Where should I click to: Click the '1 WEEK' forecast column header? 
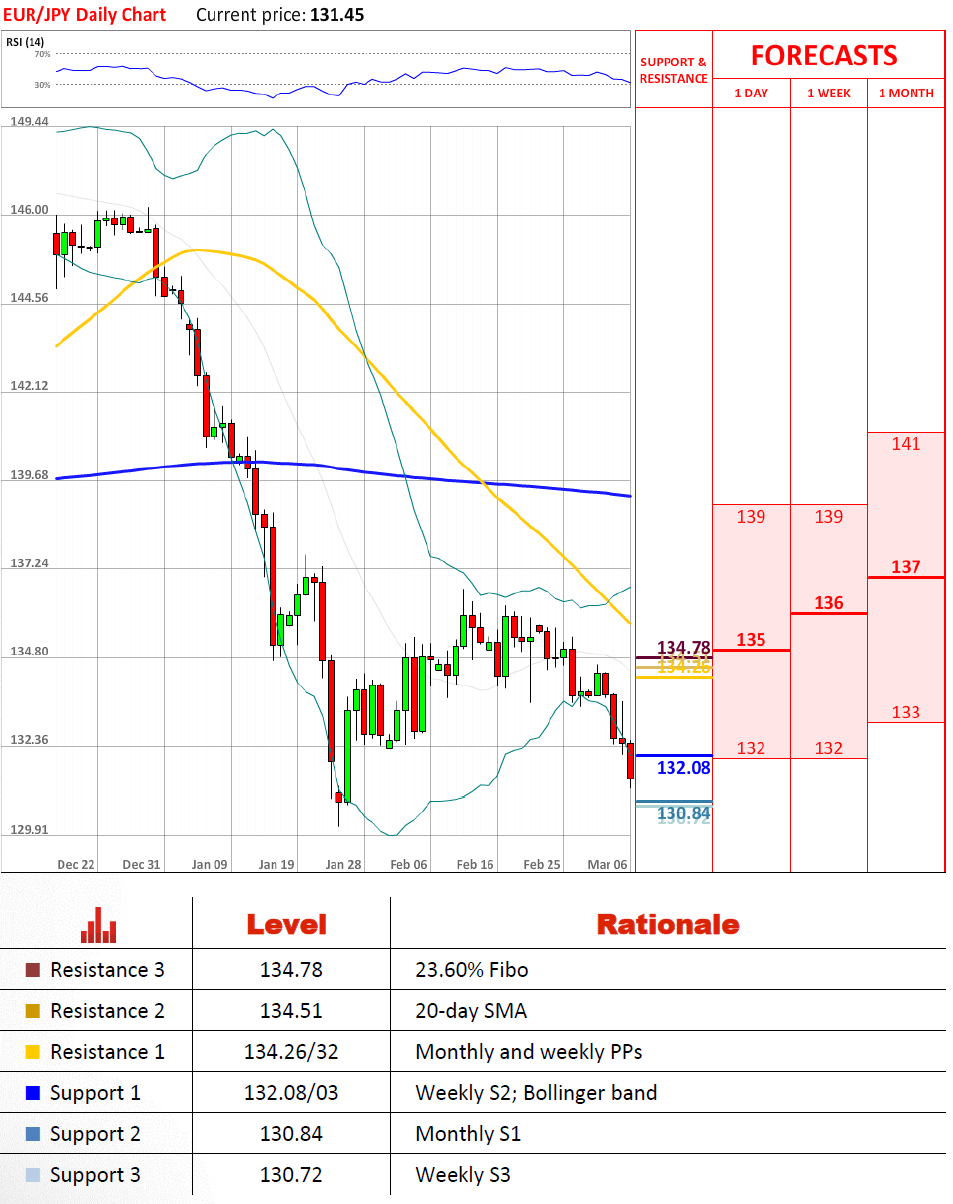[829, 93]
